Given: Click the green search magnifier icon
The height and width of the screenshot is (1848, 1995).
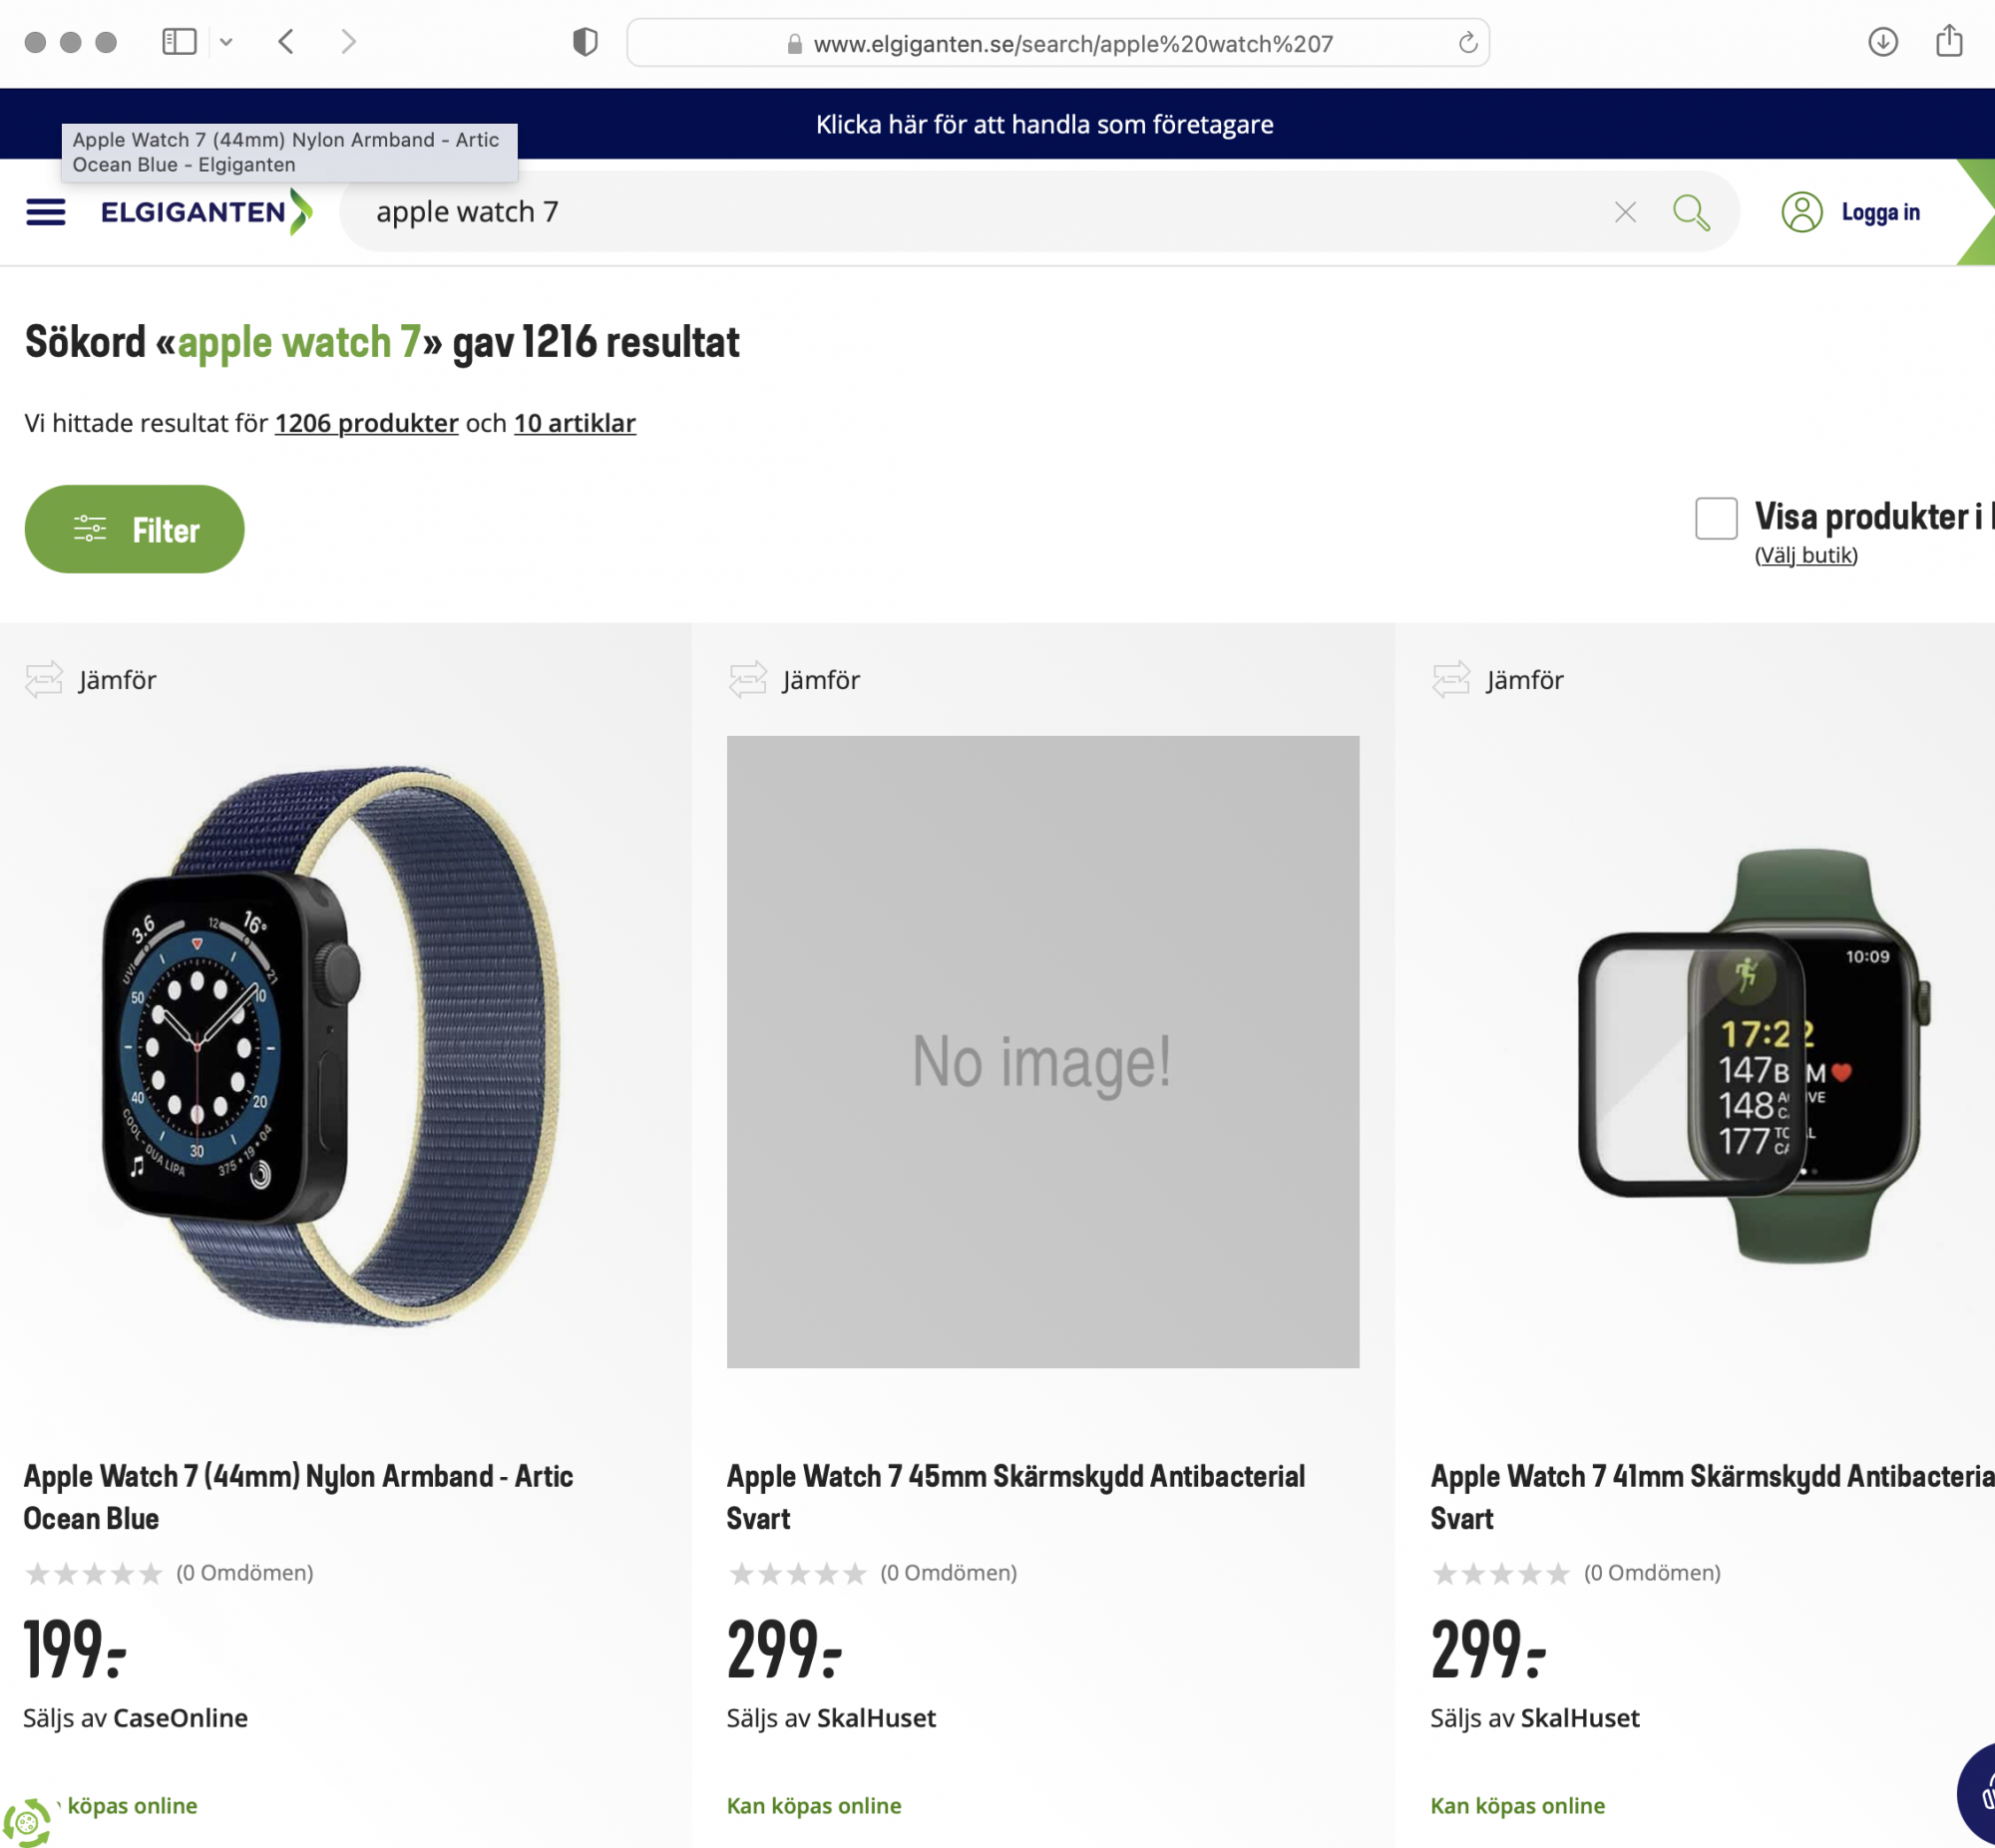Looking at the screenshot, I should point(1691,212).
